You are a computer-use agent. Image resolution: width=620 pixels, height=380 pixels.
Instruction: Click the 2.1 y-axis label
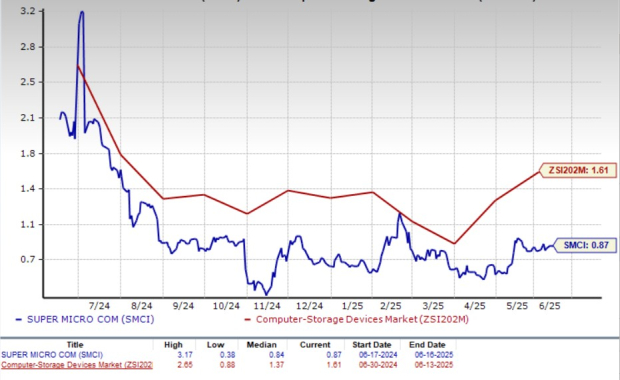[27, 117]
